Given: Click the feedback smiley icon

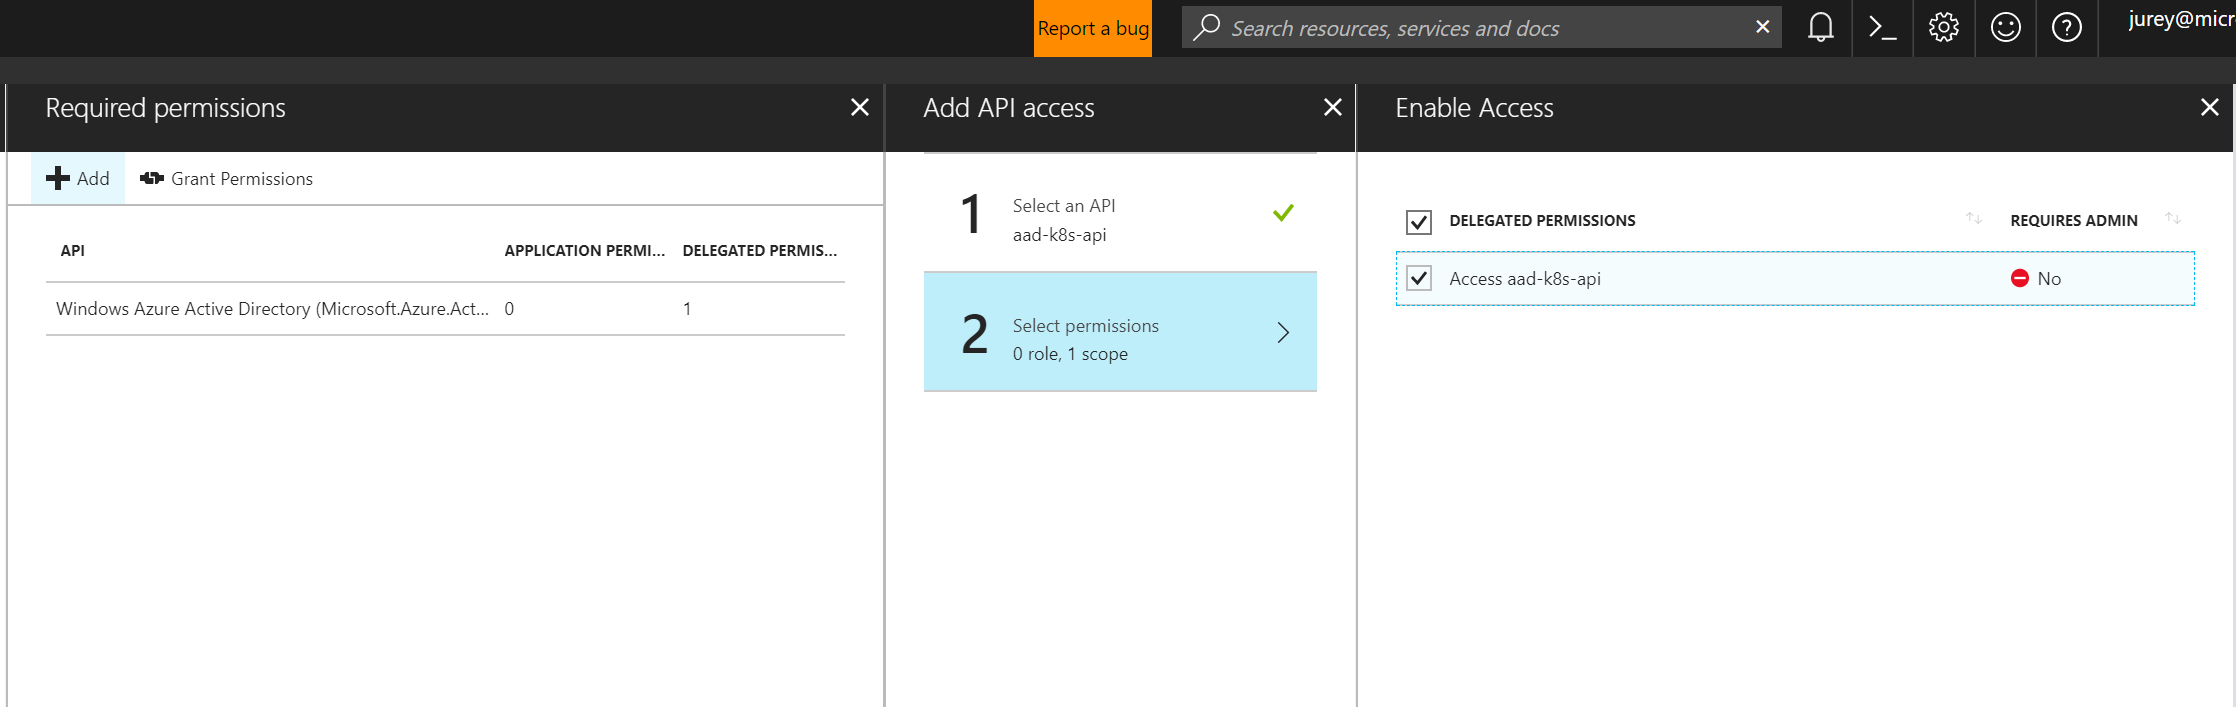Looking at the screenshot, I should click(x=2005, y=28).
